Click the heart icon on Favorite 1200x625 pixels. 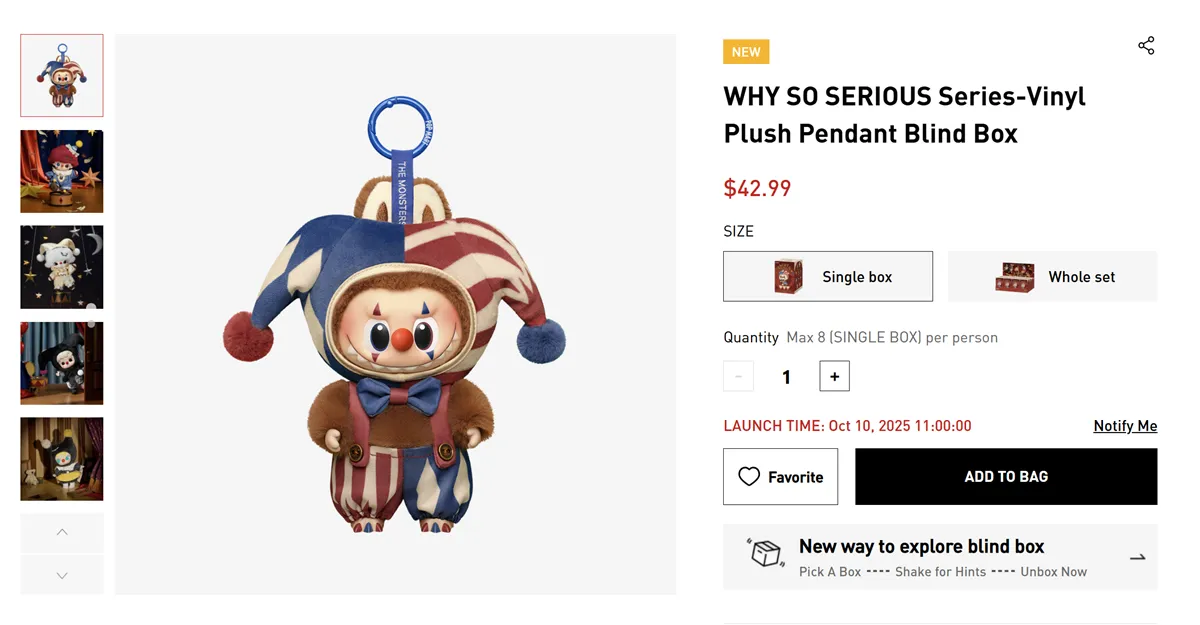point(749,477)
